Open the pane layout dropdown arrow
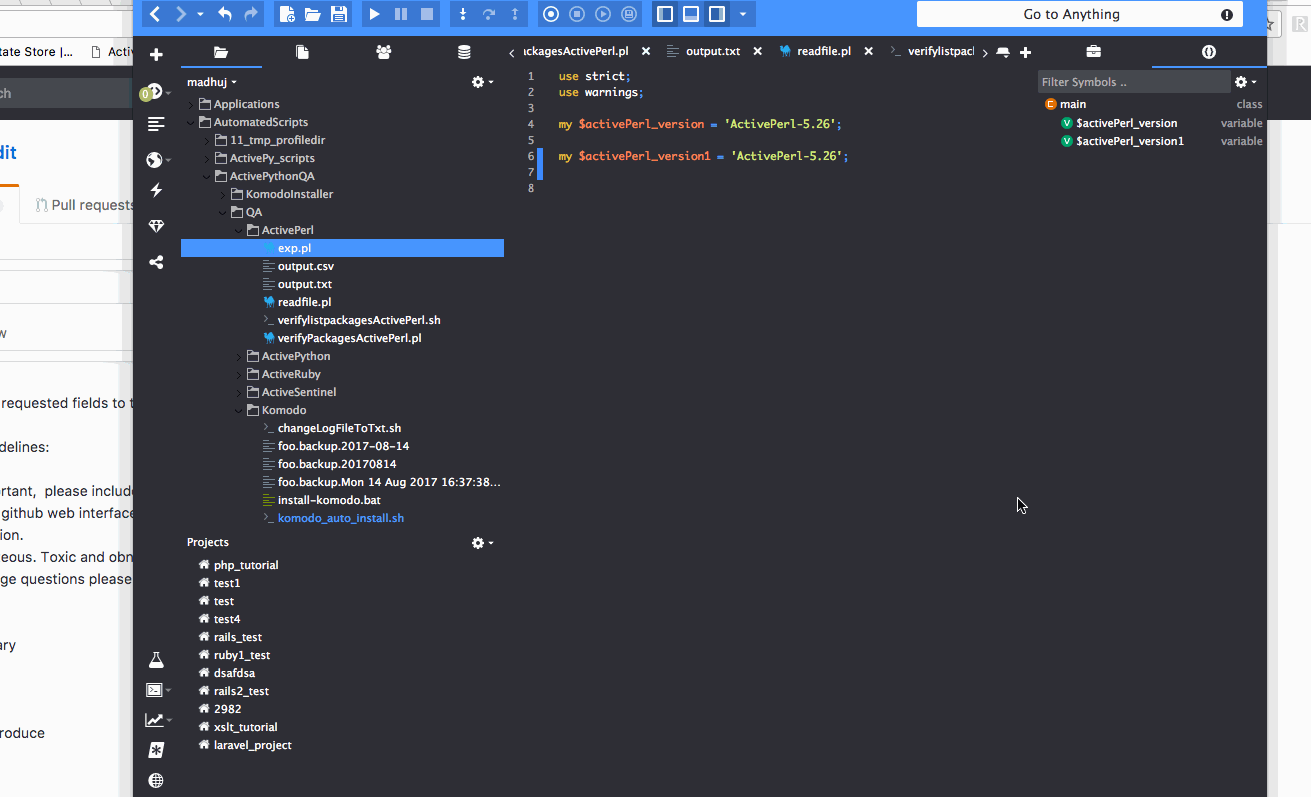The image size is (1311, 797). 742,14
